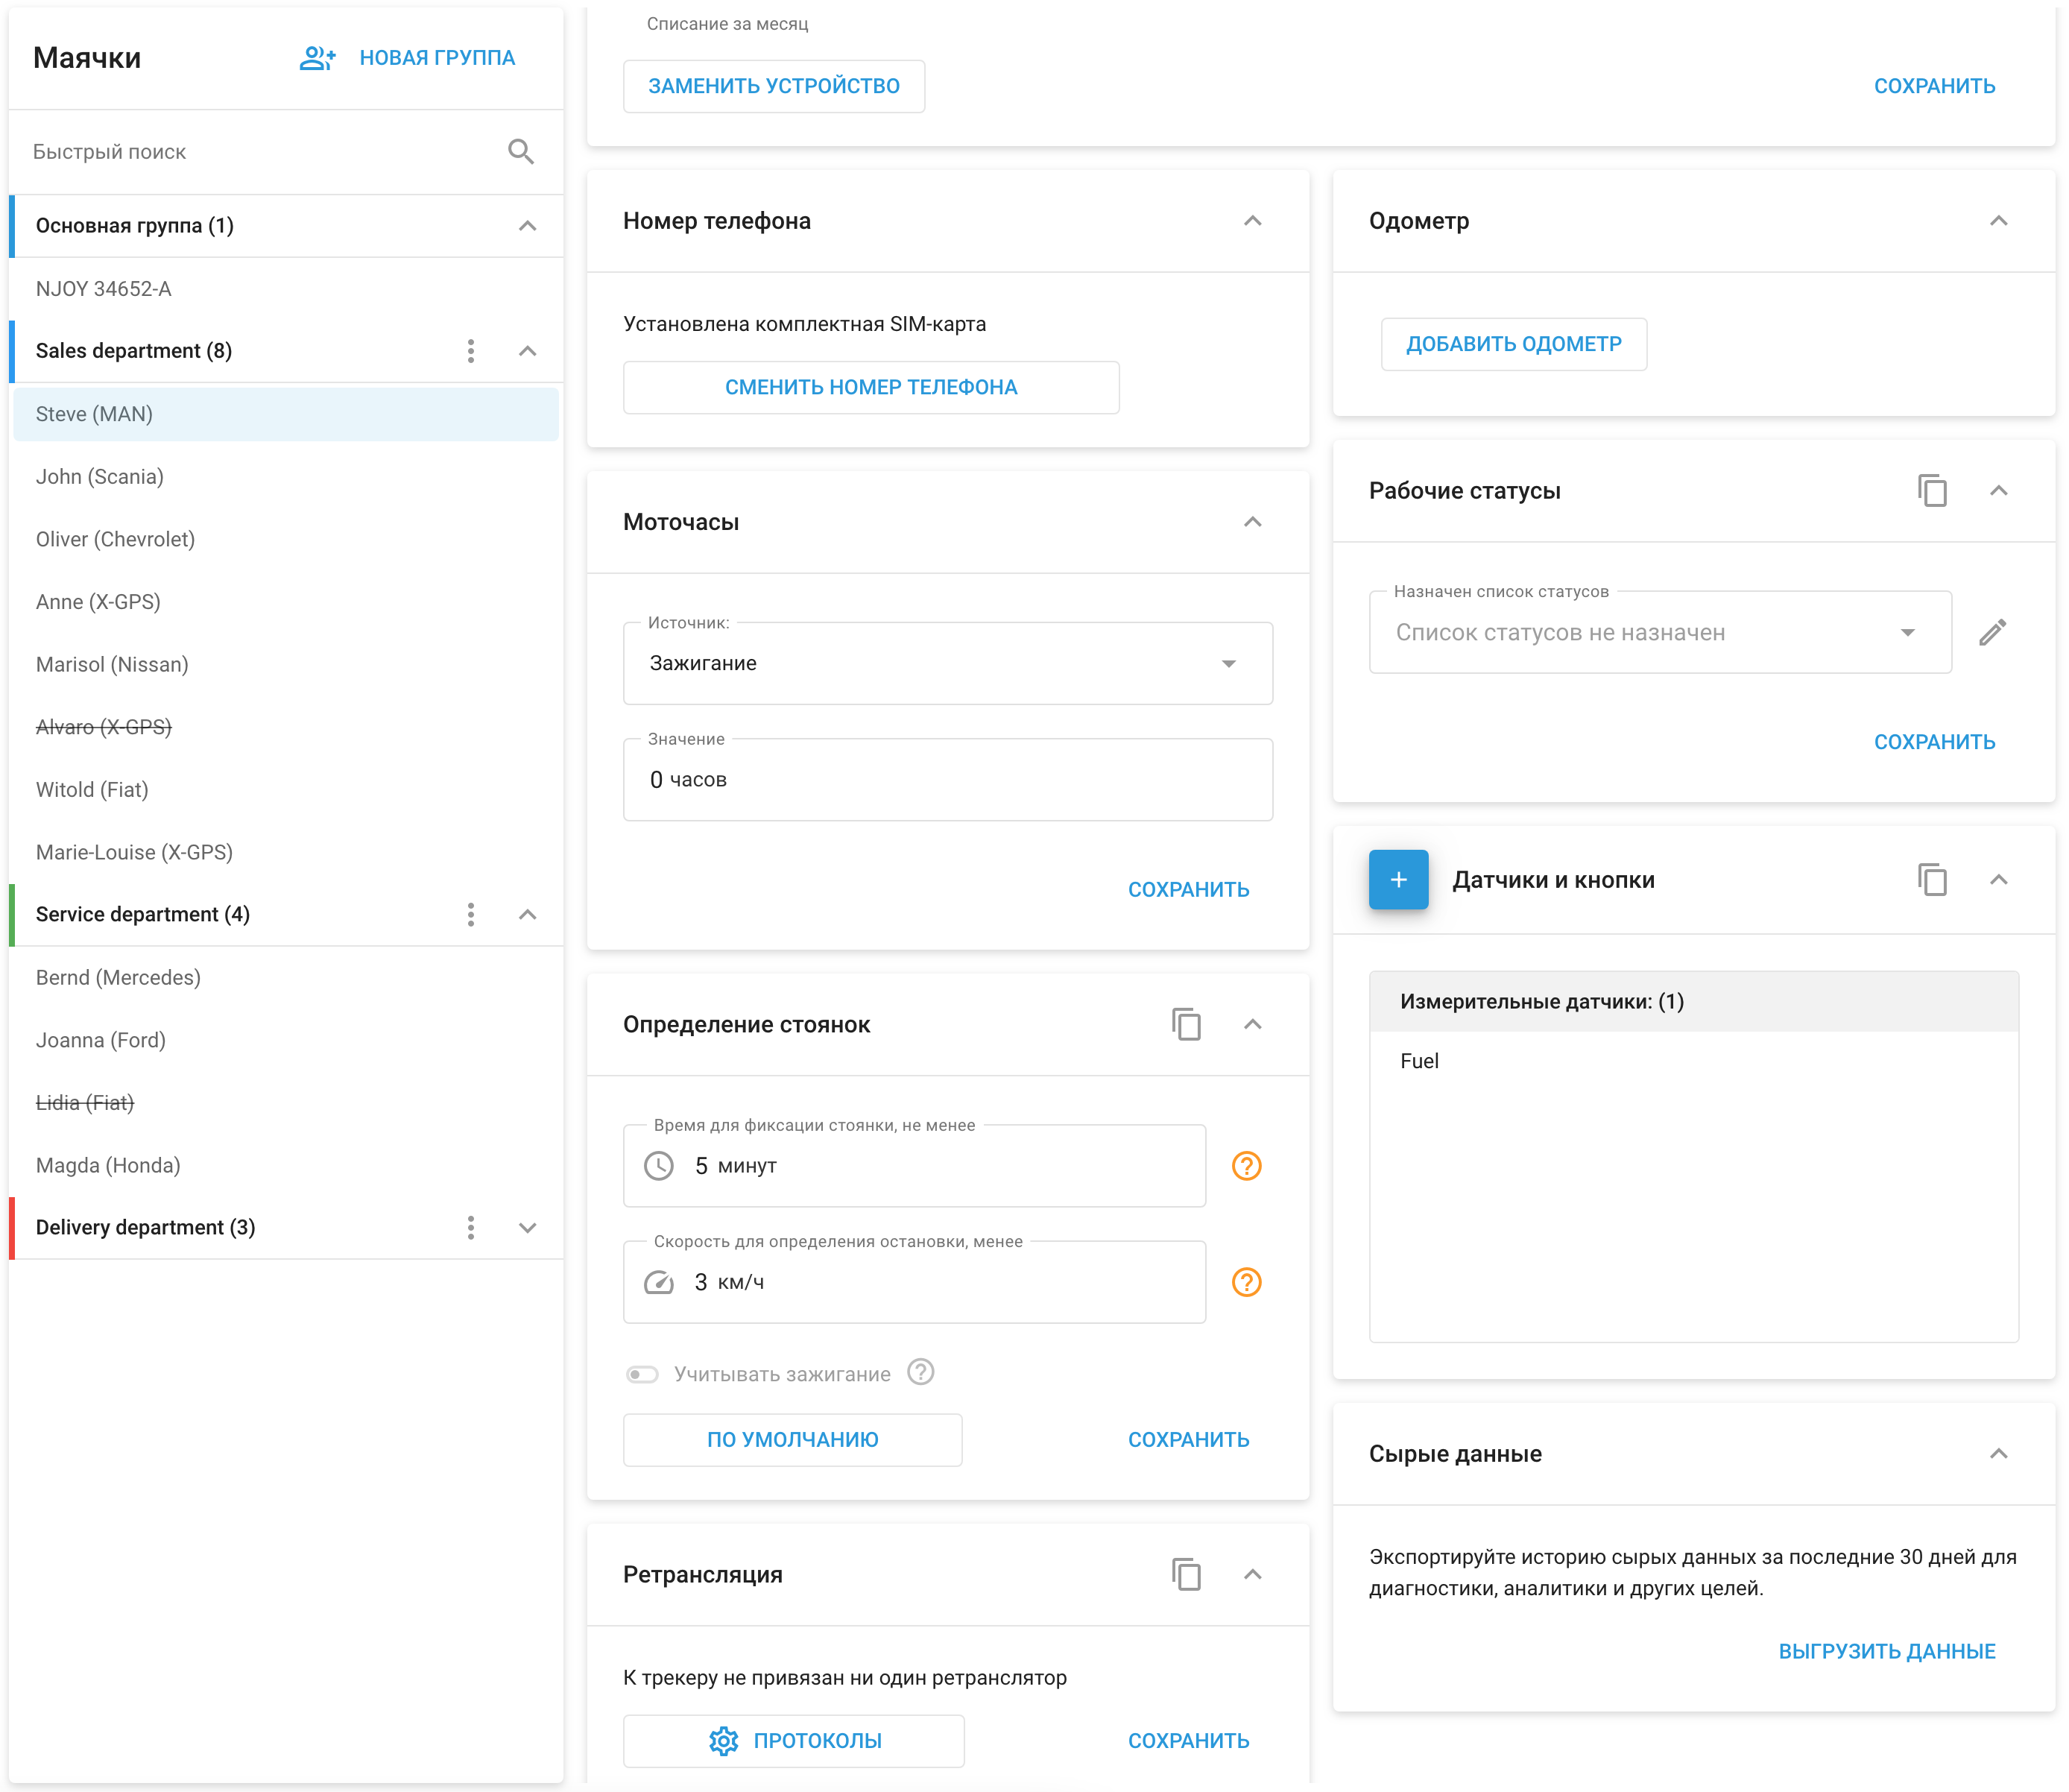
Task: Select tracker John (Scania)
Action: [x=286, y=477]
